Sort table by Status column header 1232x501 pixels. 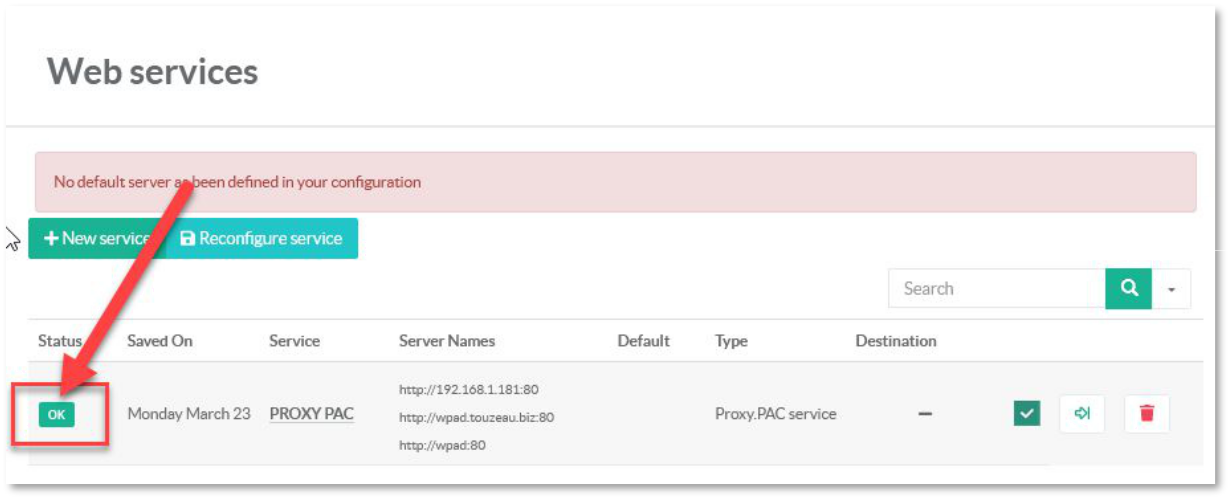(59, 341)
